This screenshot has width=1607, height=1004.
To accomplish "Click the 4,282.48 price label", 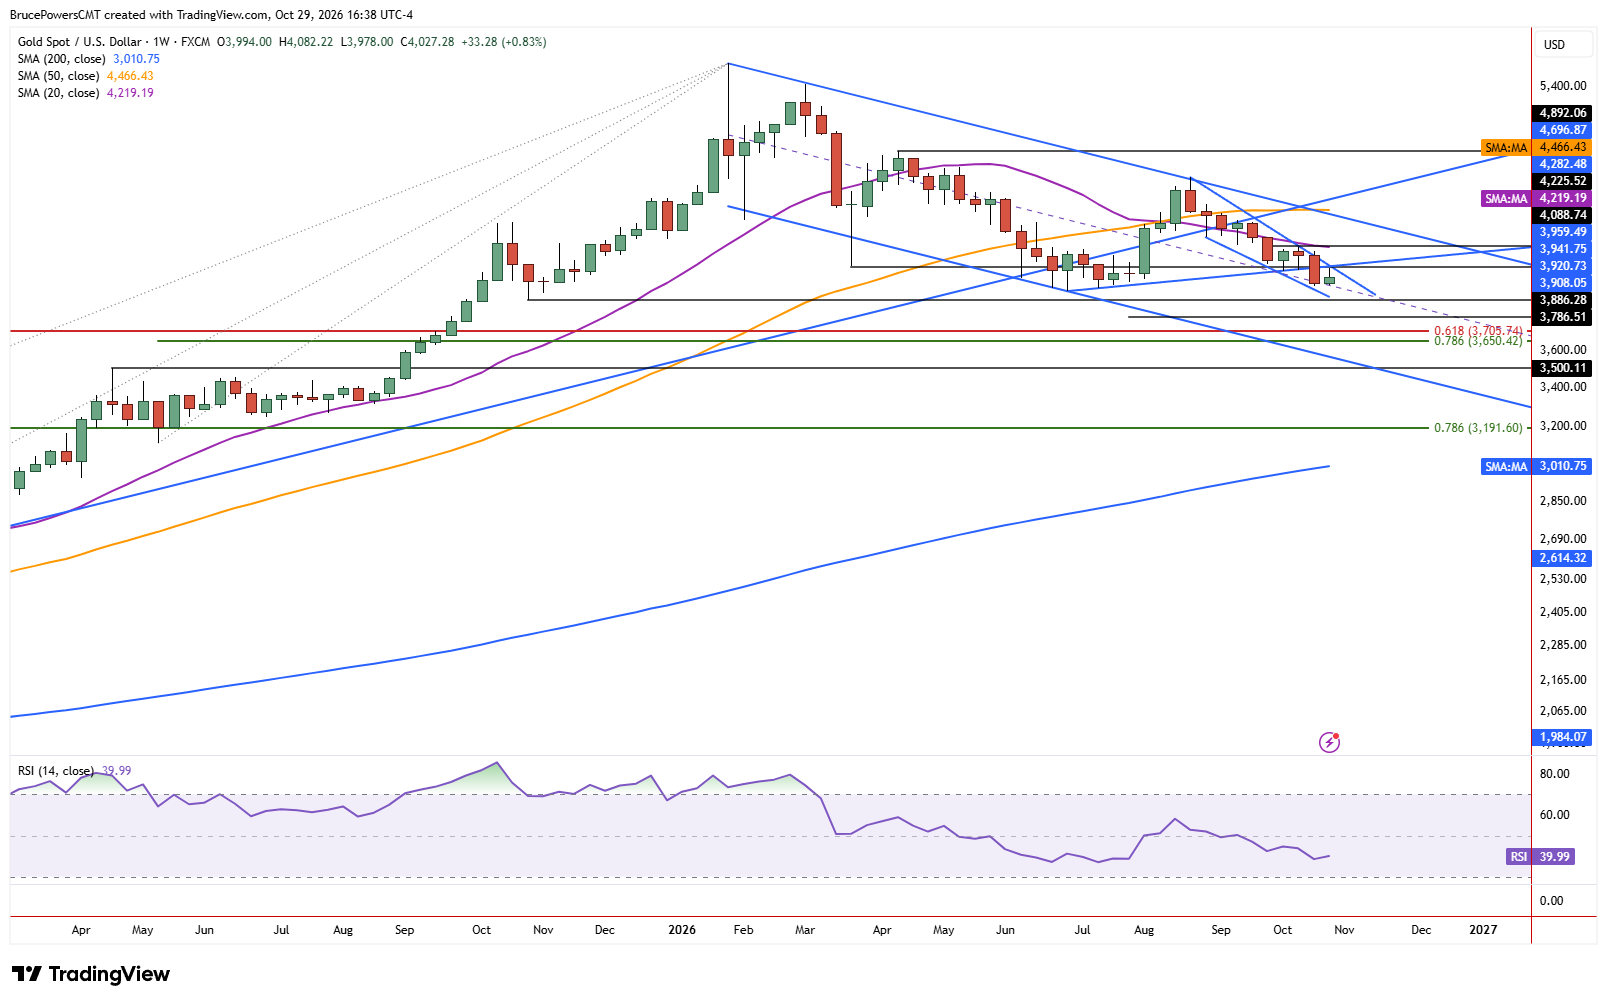I will (1562, 165).
